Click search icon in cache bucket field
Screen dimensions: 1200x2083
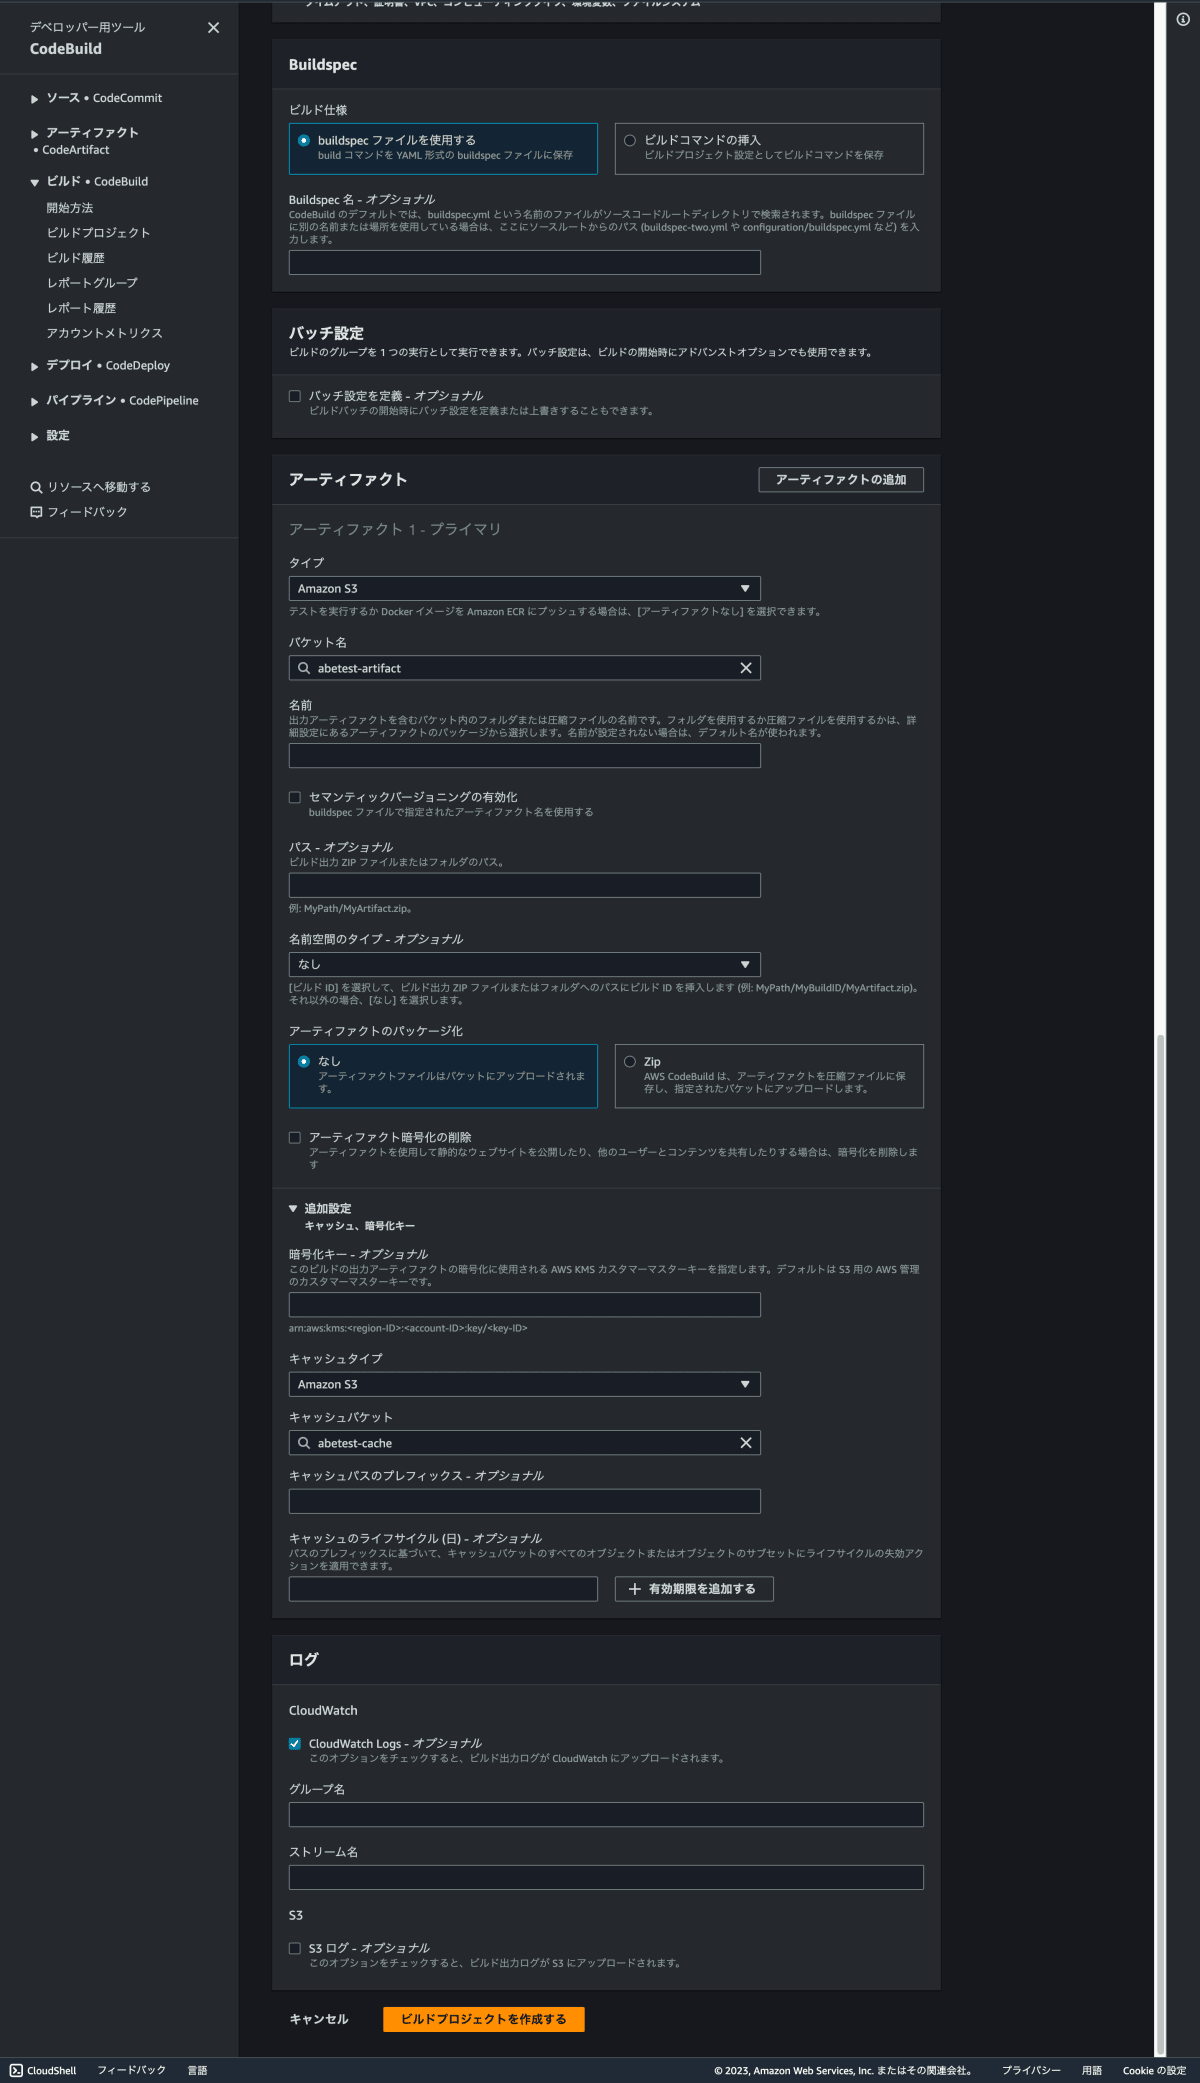point(304,1443)
